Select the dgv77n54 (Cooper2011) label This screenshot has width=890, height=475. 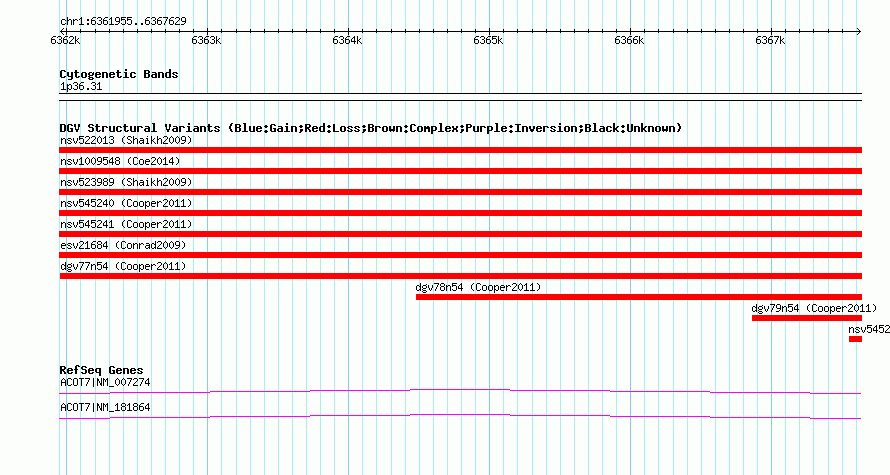point(123,266)
